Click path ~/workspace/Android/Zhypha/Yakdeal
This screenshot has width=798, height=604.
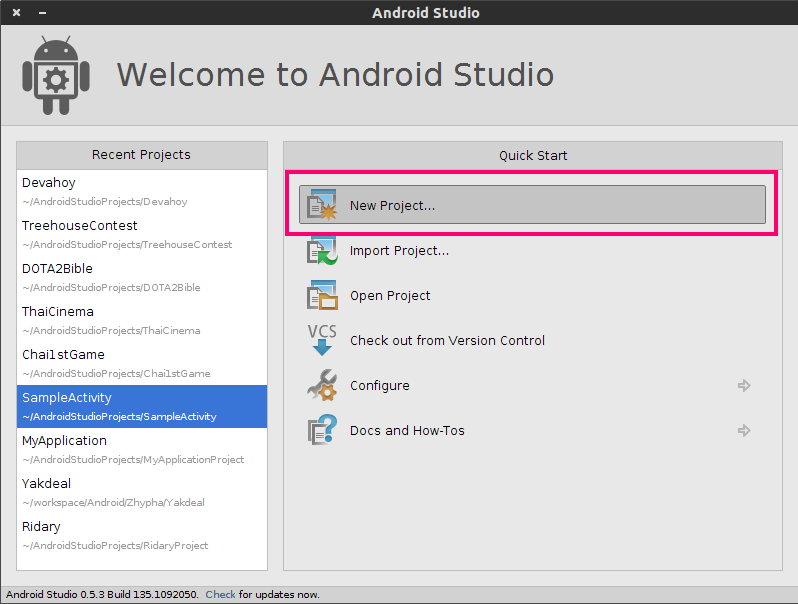click(113, 503)
